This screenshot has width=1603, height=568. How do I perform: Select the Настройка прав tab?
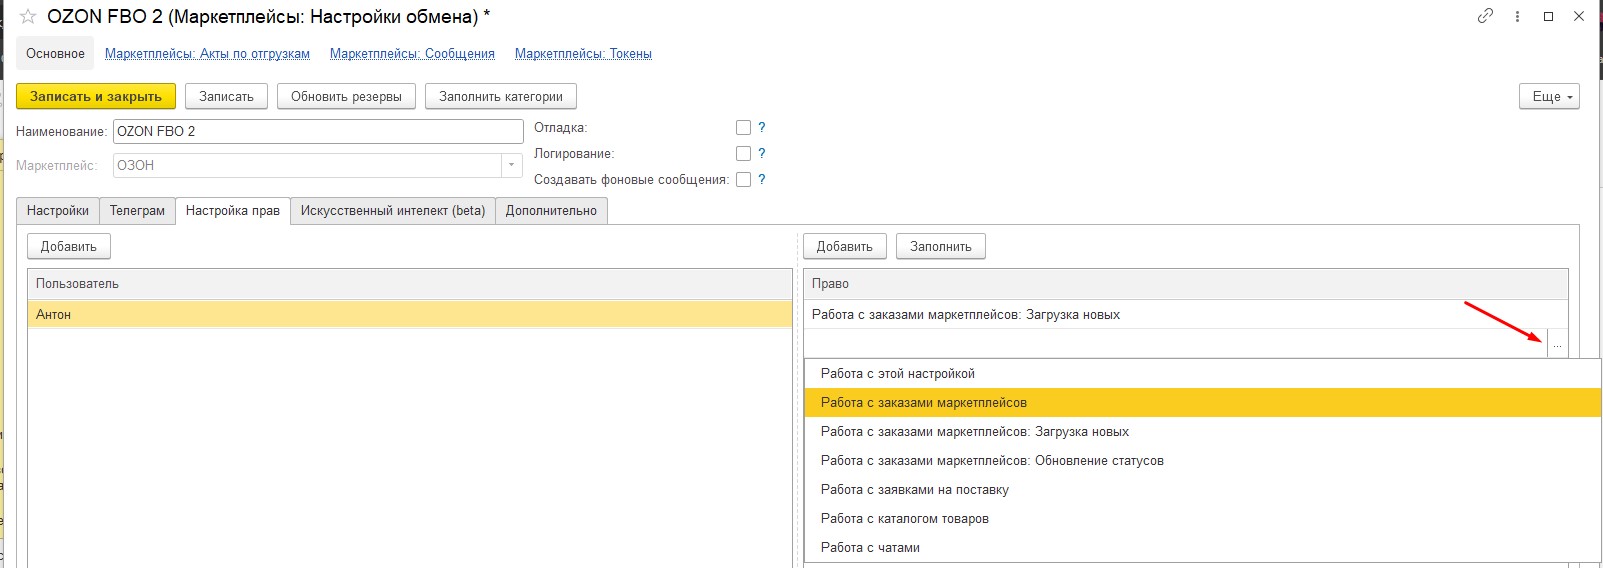click(x=233, y=210)
